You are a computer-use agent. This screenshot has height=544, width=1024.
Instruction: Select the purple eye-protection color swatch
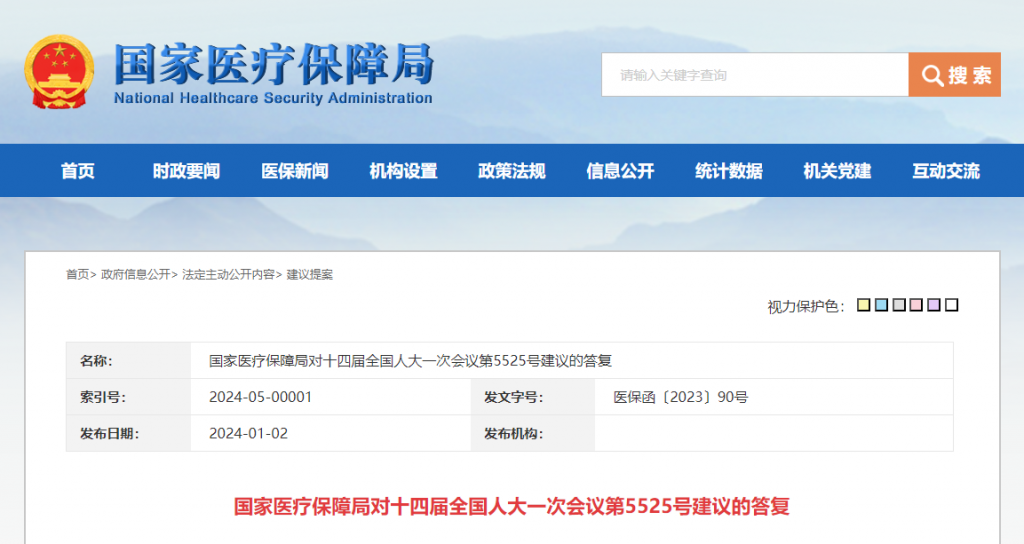point(934,305)
